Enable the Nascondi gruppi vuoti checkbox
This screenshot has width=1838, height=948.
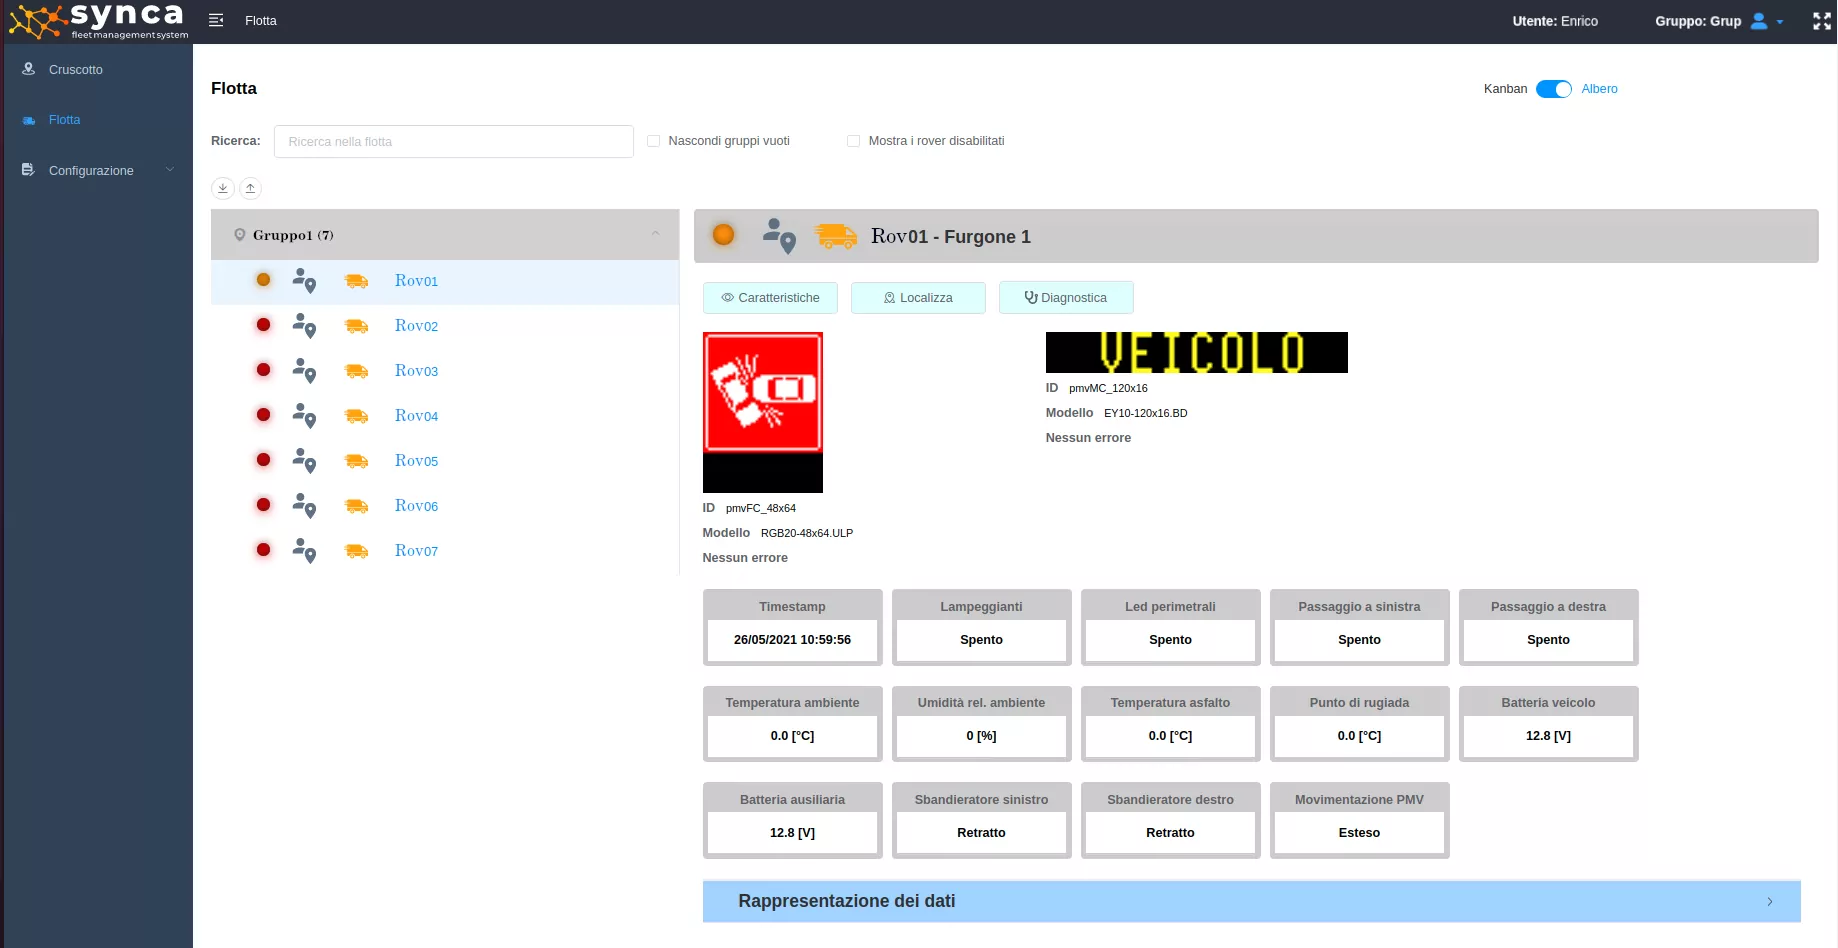click(654, 141)
